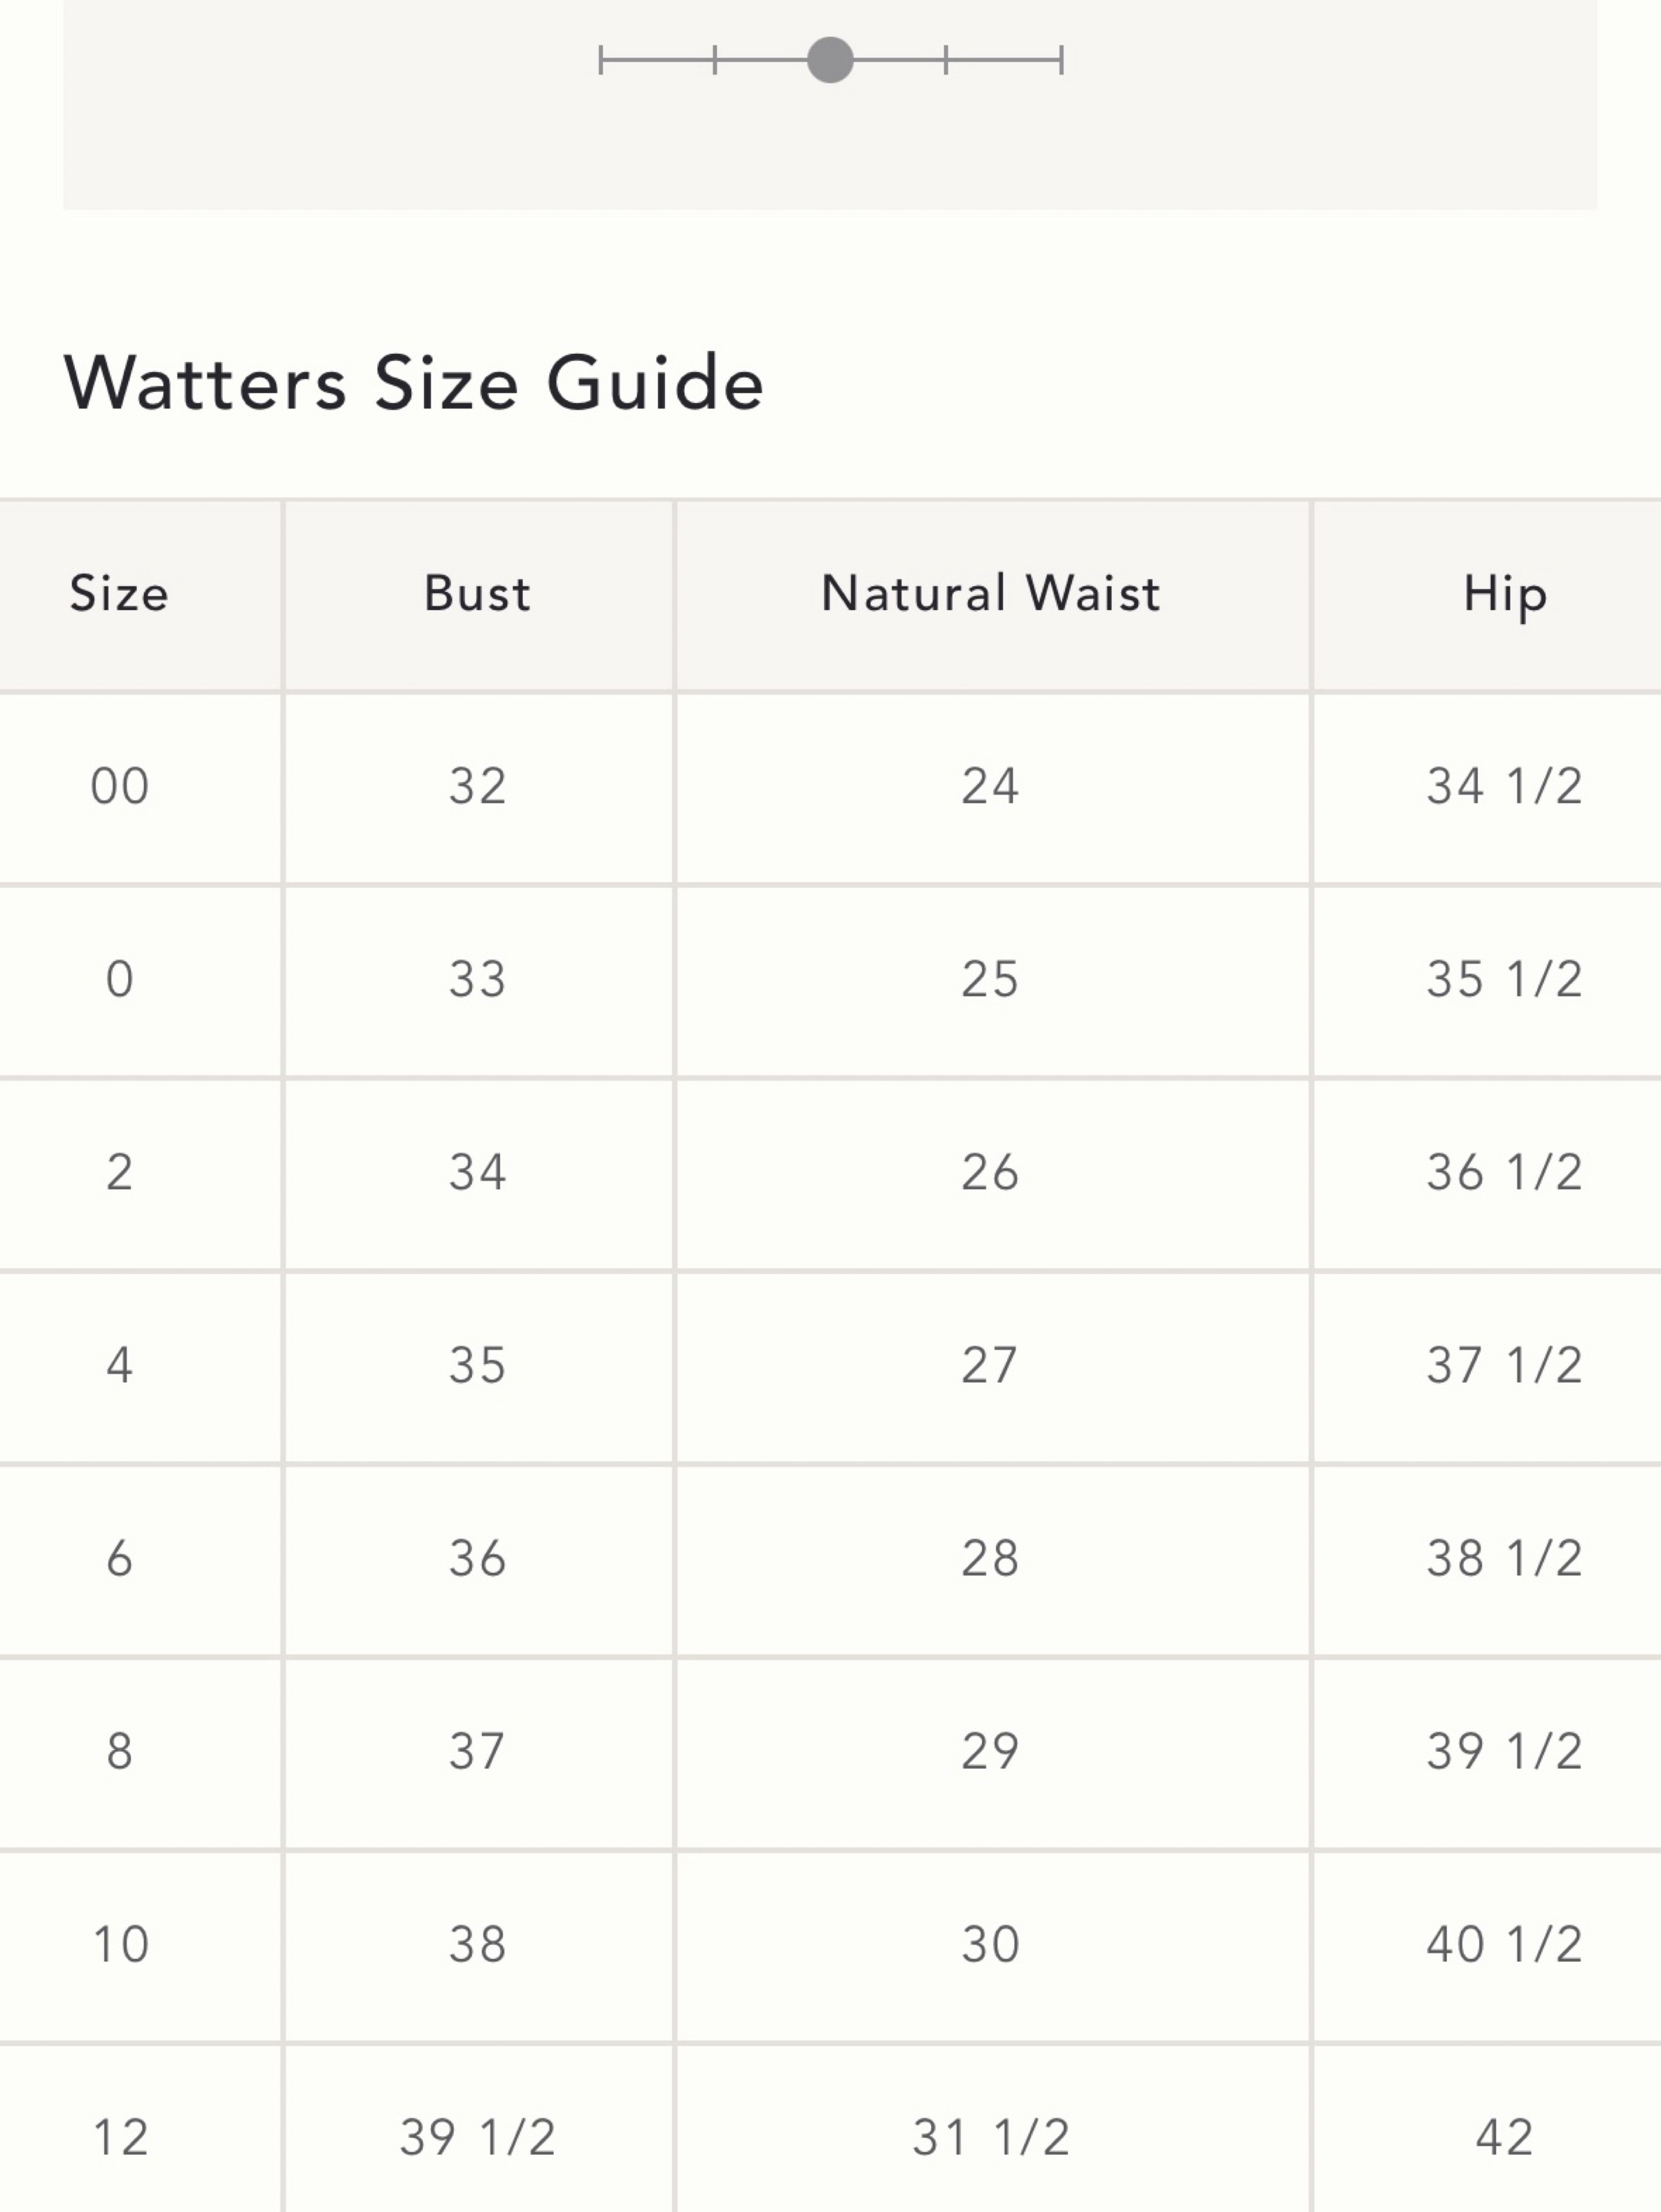Image resolution: width=1661 pixels, height=2212 pixels.
Task: Click hip value 42 in size 12 row
Action: click(1505, 2137)
